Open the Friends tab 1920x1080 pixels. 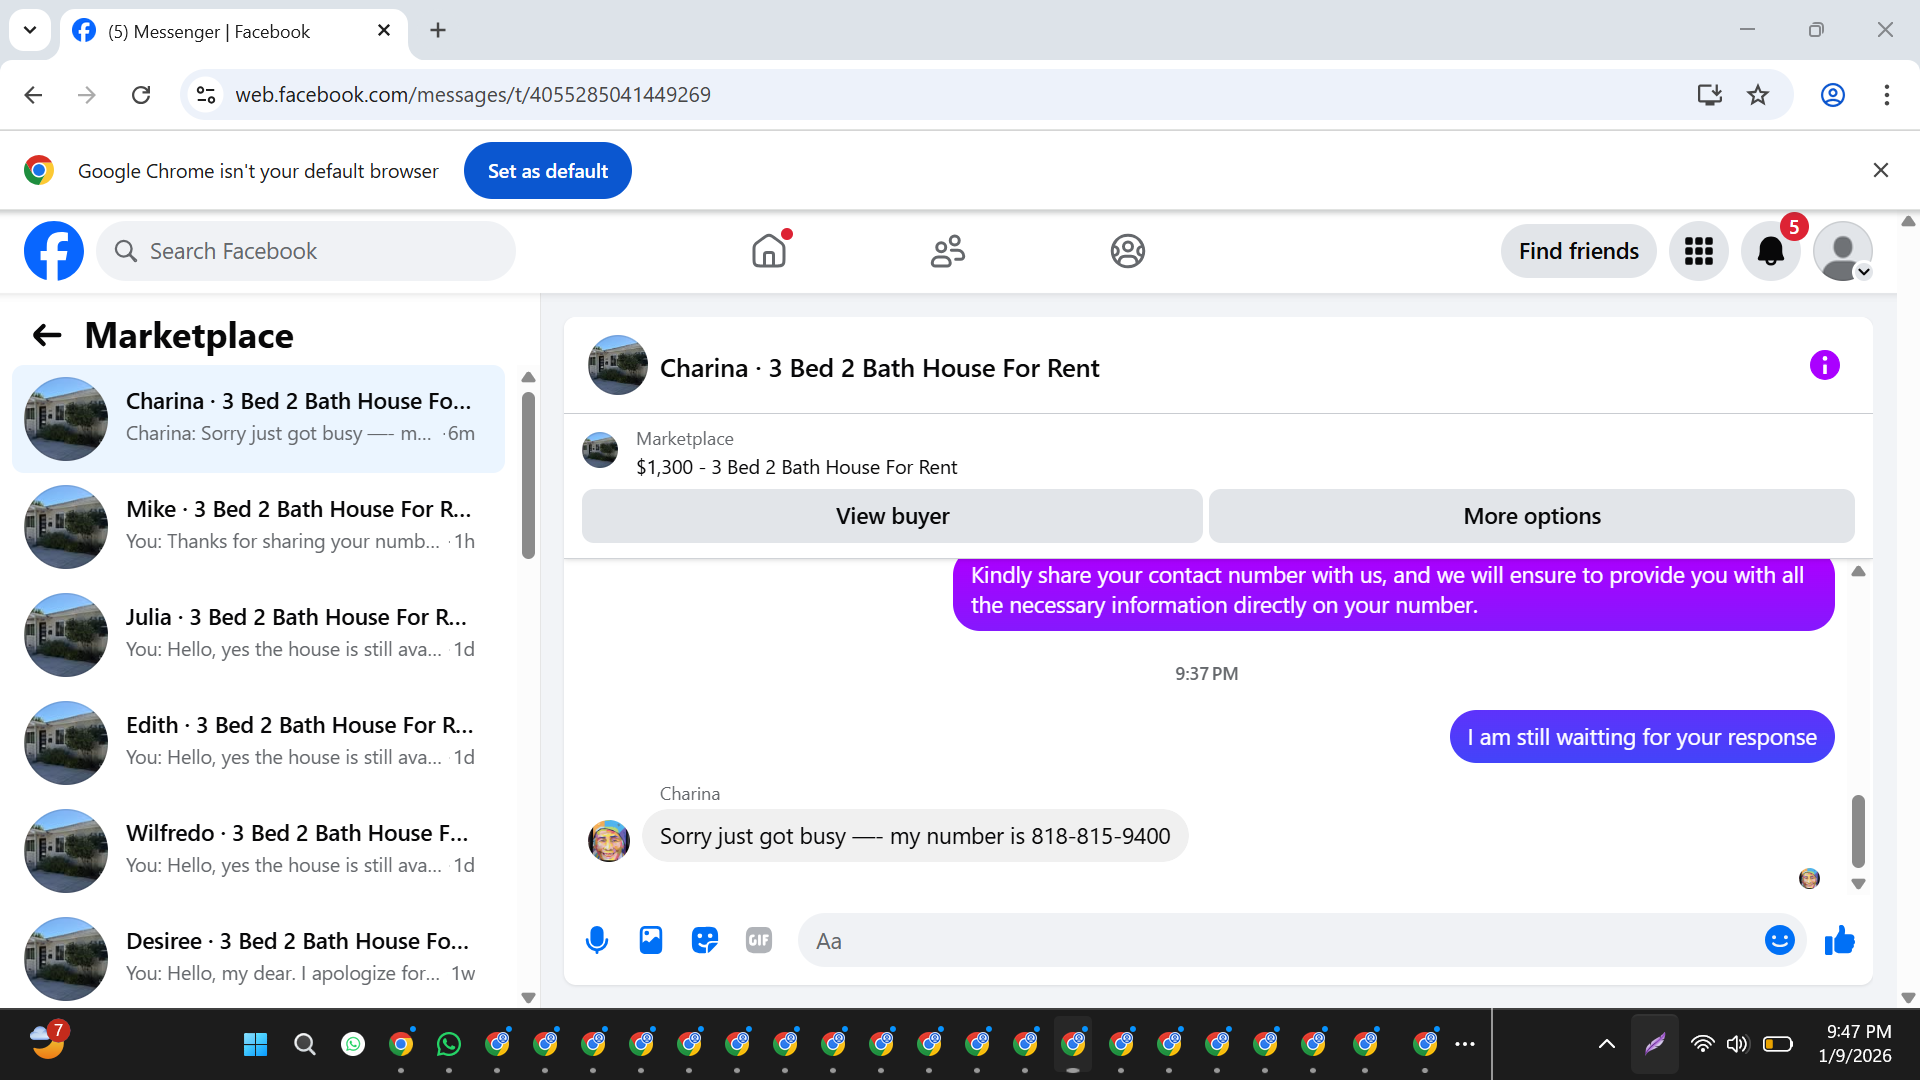947,251
